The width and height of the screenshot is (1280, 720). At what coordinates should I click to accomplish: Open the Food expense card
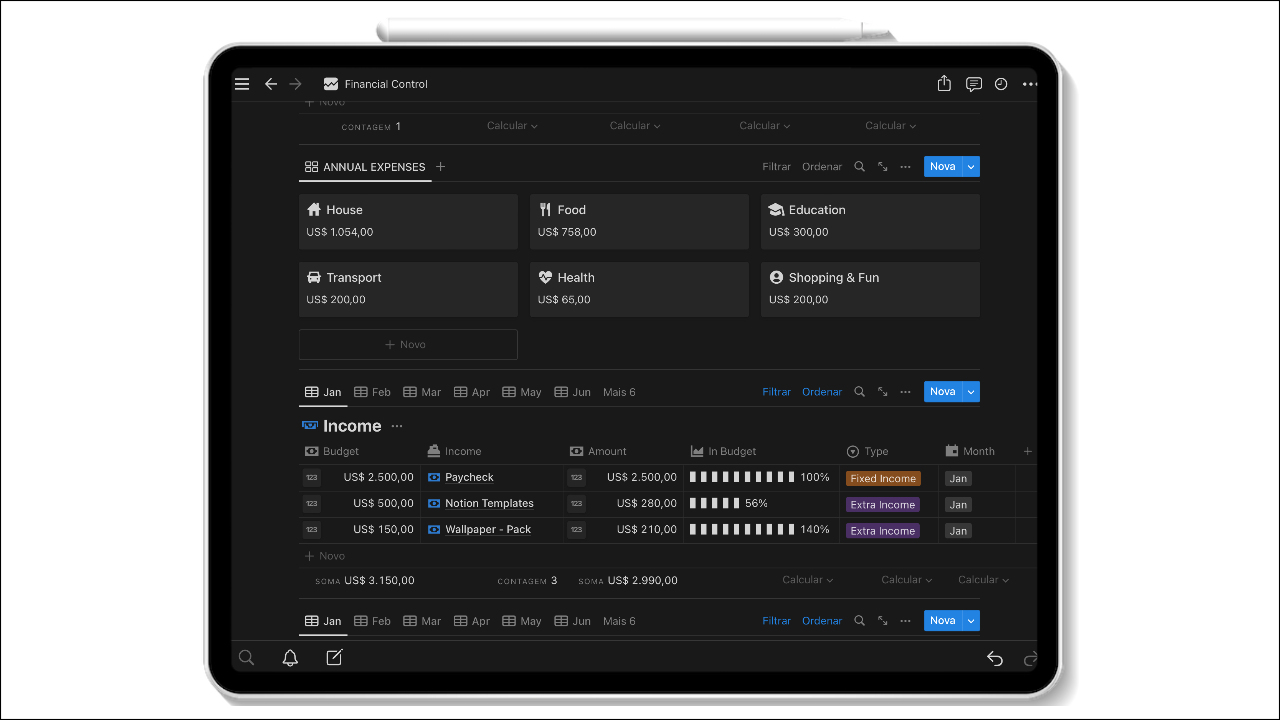tap(639, 221)
